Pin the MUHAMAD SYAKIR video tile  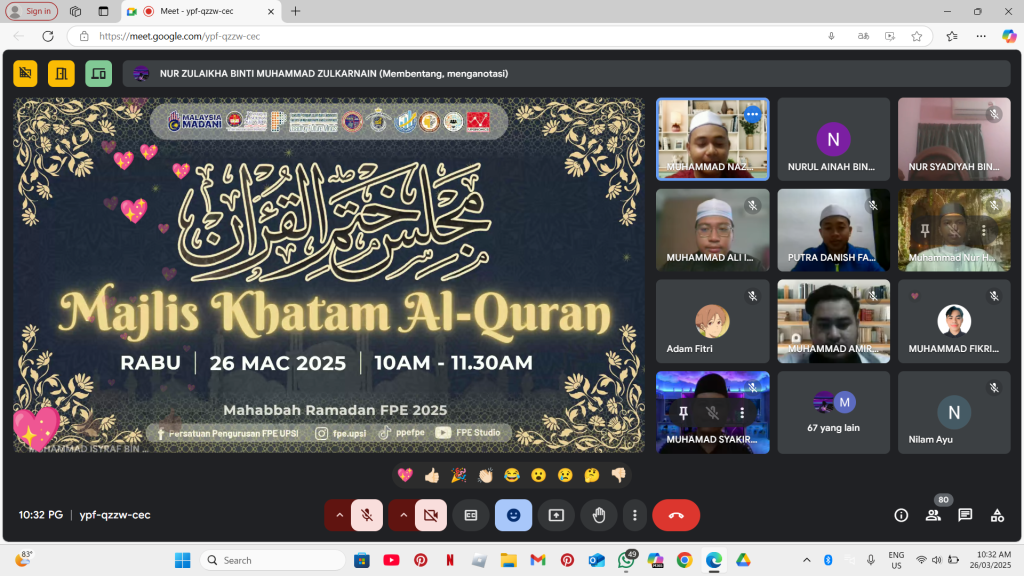683,412
